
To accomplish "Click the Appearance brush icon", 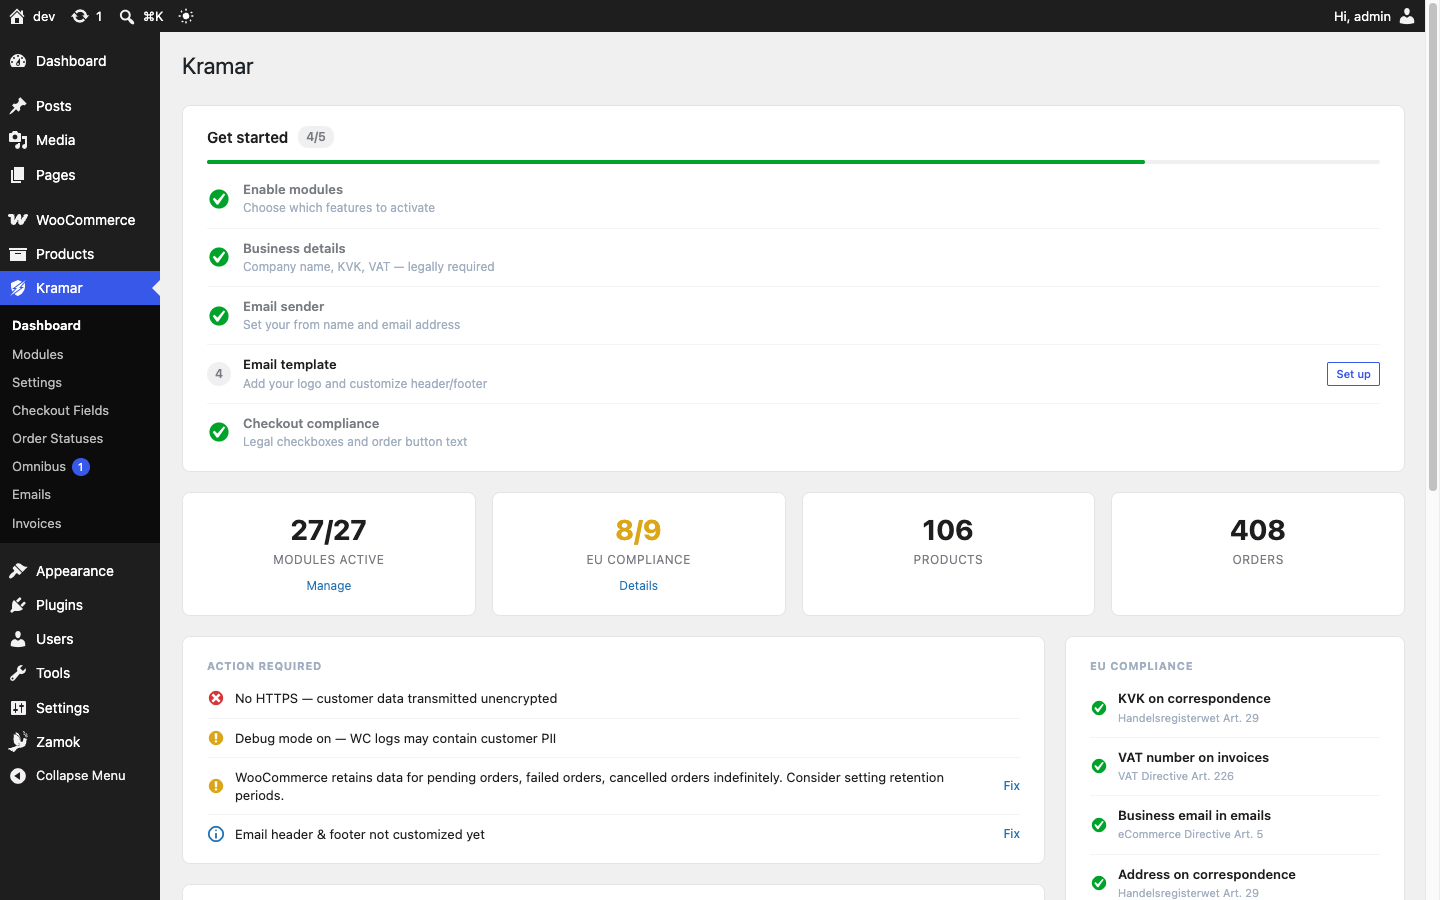I will click(x=18, y=571).
